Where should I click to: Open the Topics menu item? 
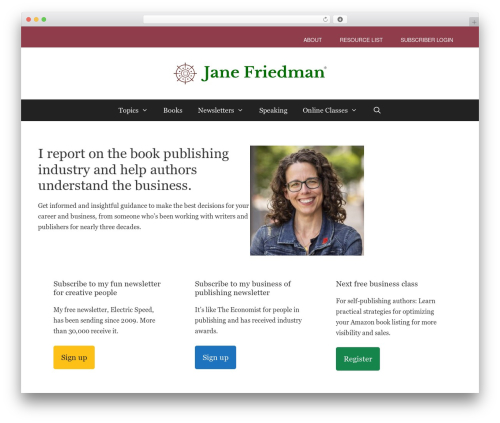(128, 110)
